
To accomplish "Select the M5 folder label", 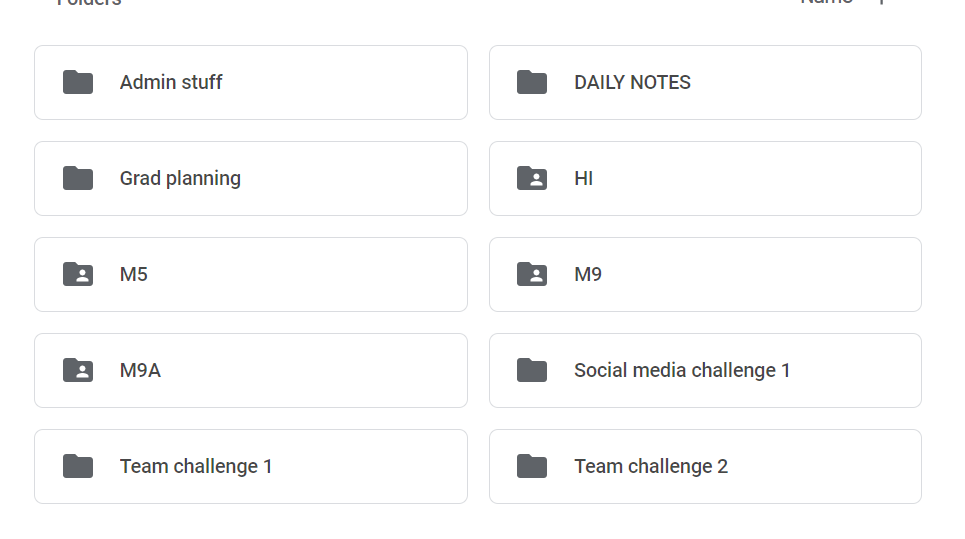I will (x=134, y=274).
